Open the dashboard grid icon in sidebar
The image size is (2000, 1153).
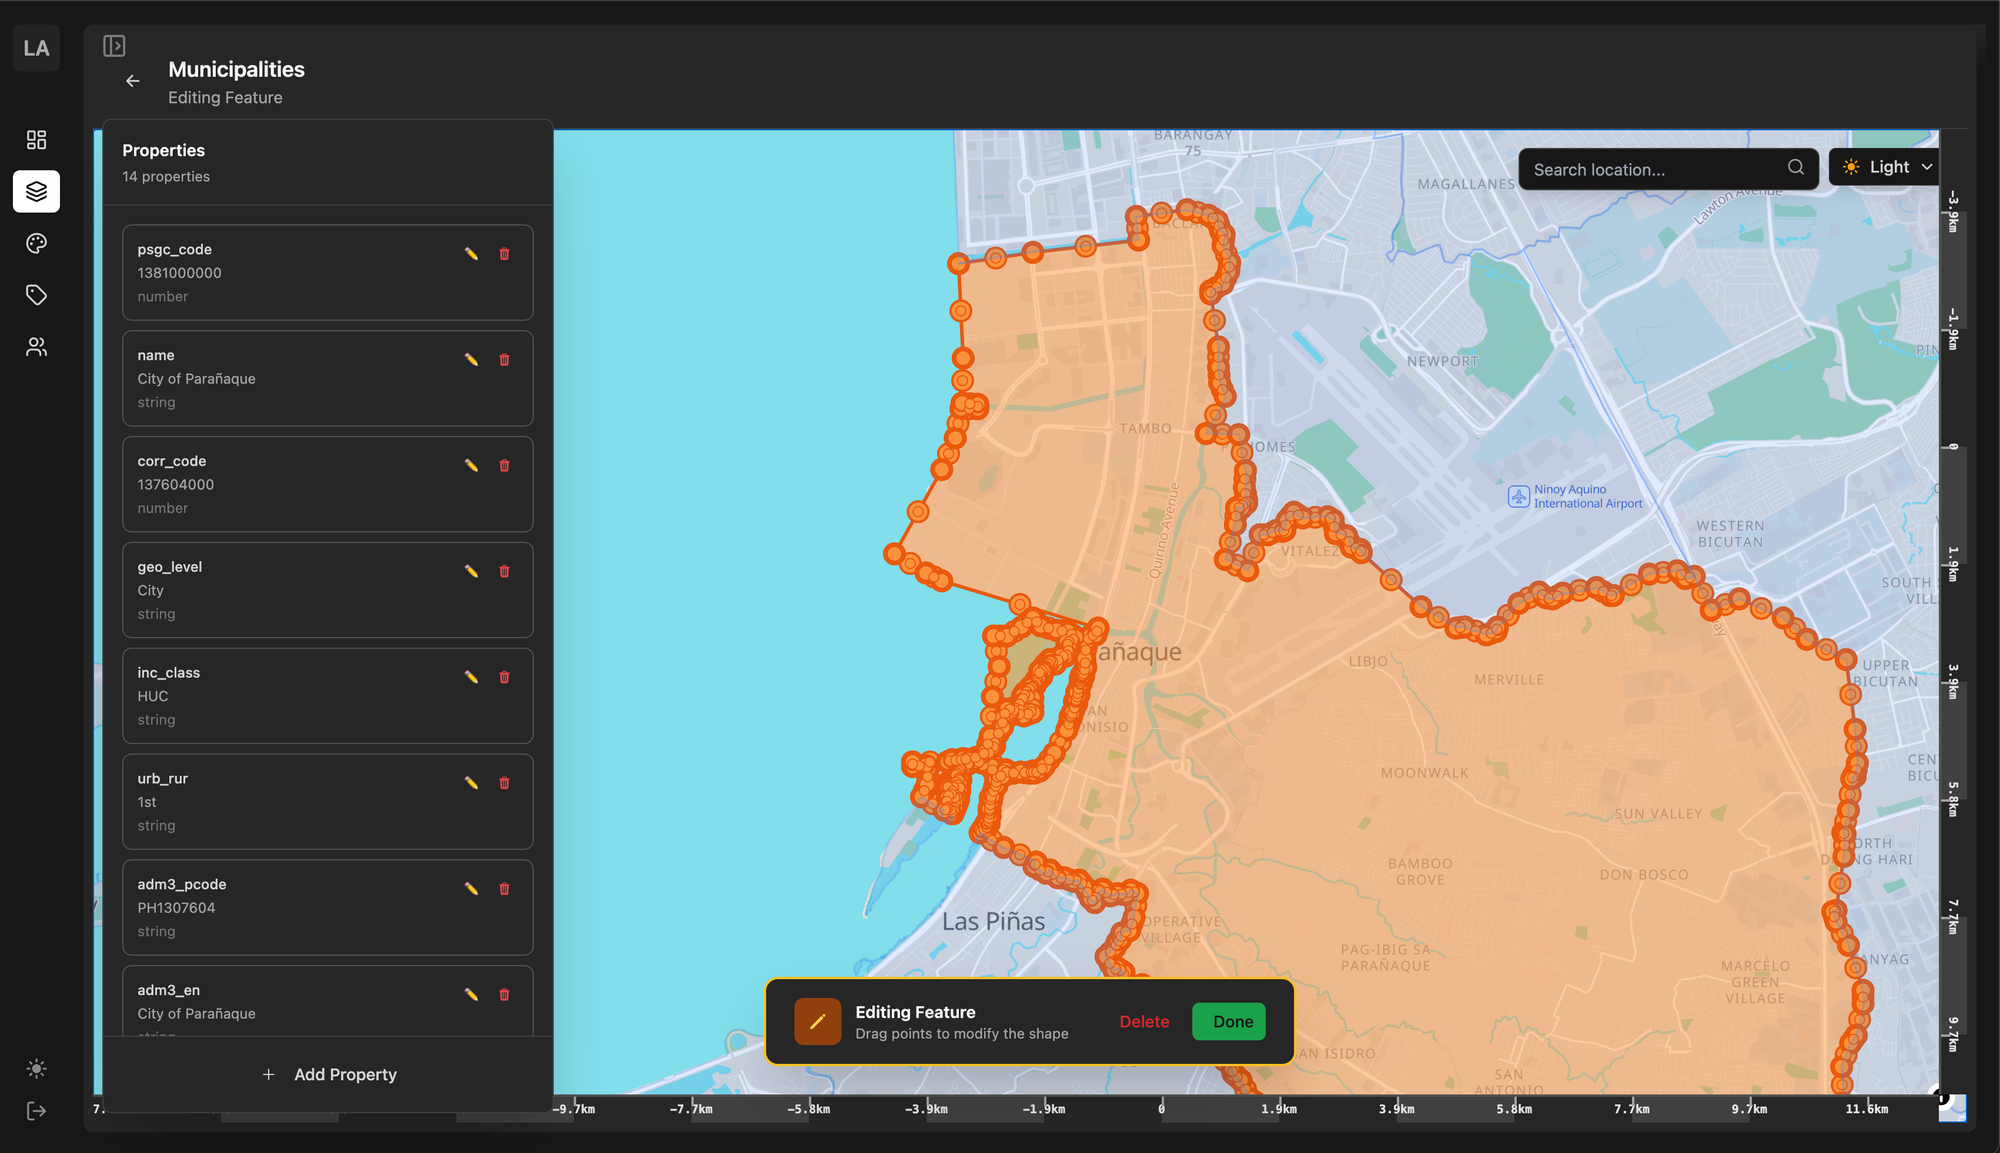click(x=36, y=140)
